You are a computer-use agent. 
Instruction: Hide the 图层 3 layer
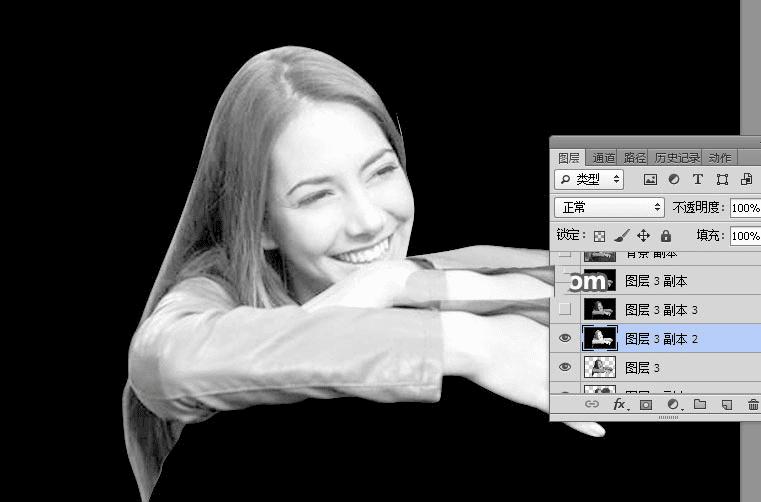(565, 367)
